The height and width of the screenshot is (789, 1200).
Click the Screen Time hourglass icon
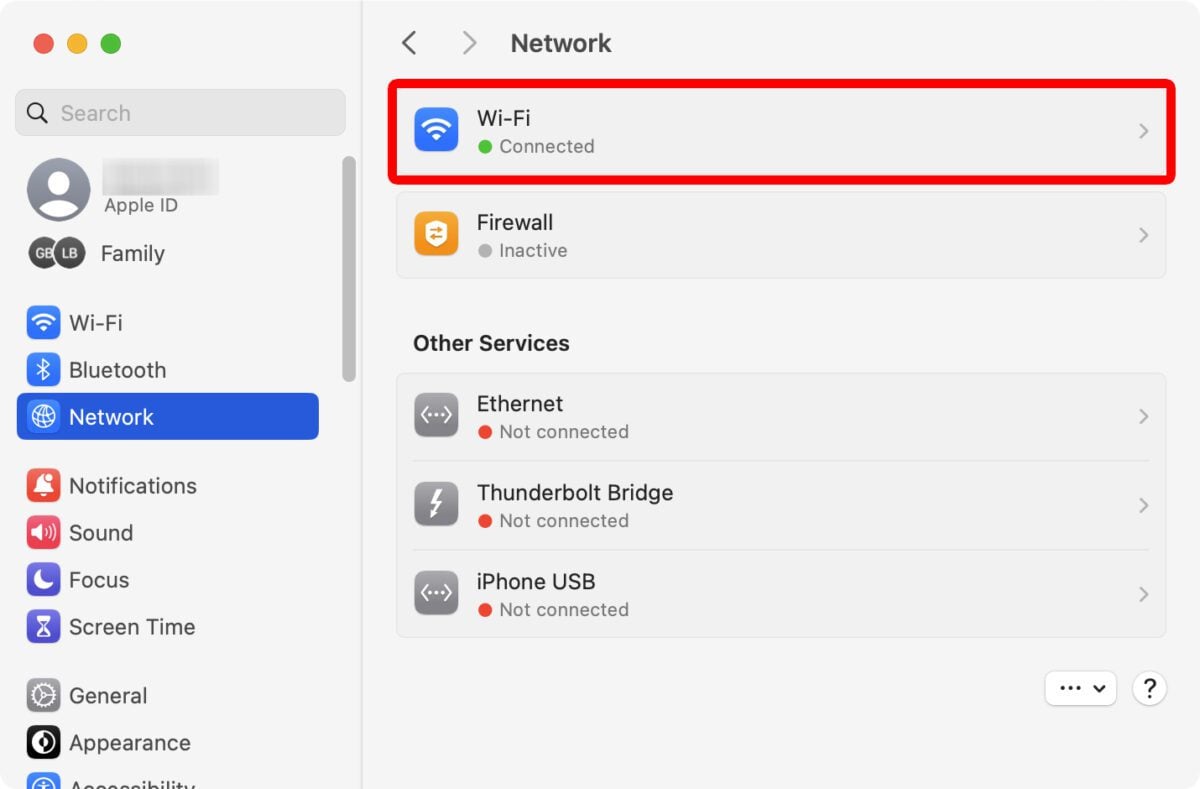[x=43, y=627]
